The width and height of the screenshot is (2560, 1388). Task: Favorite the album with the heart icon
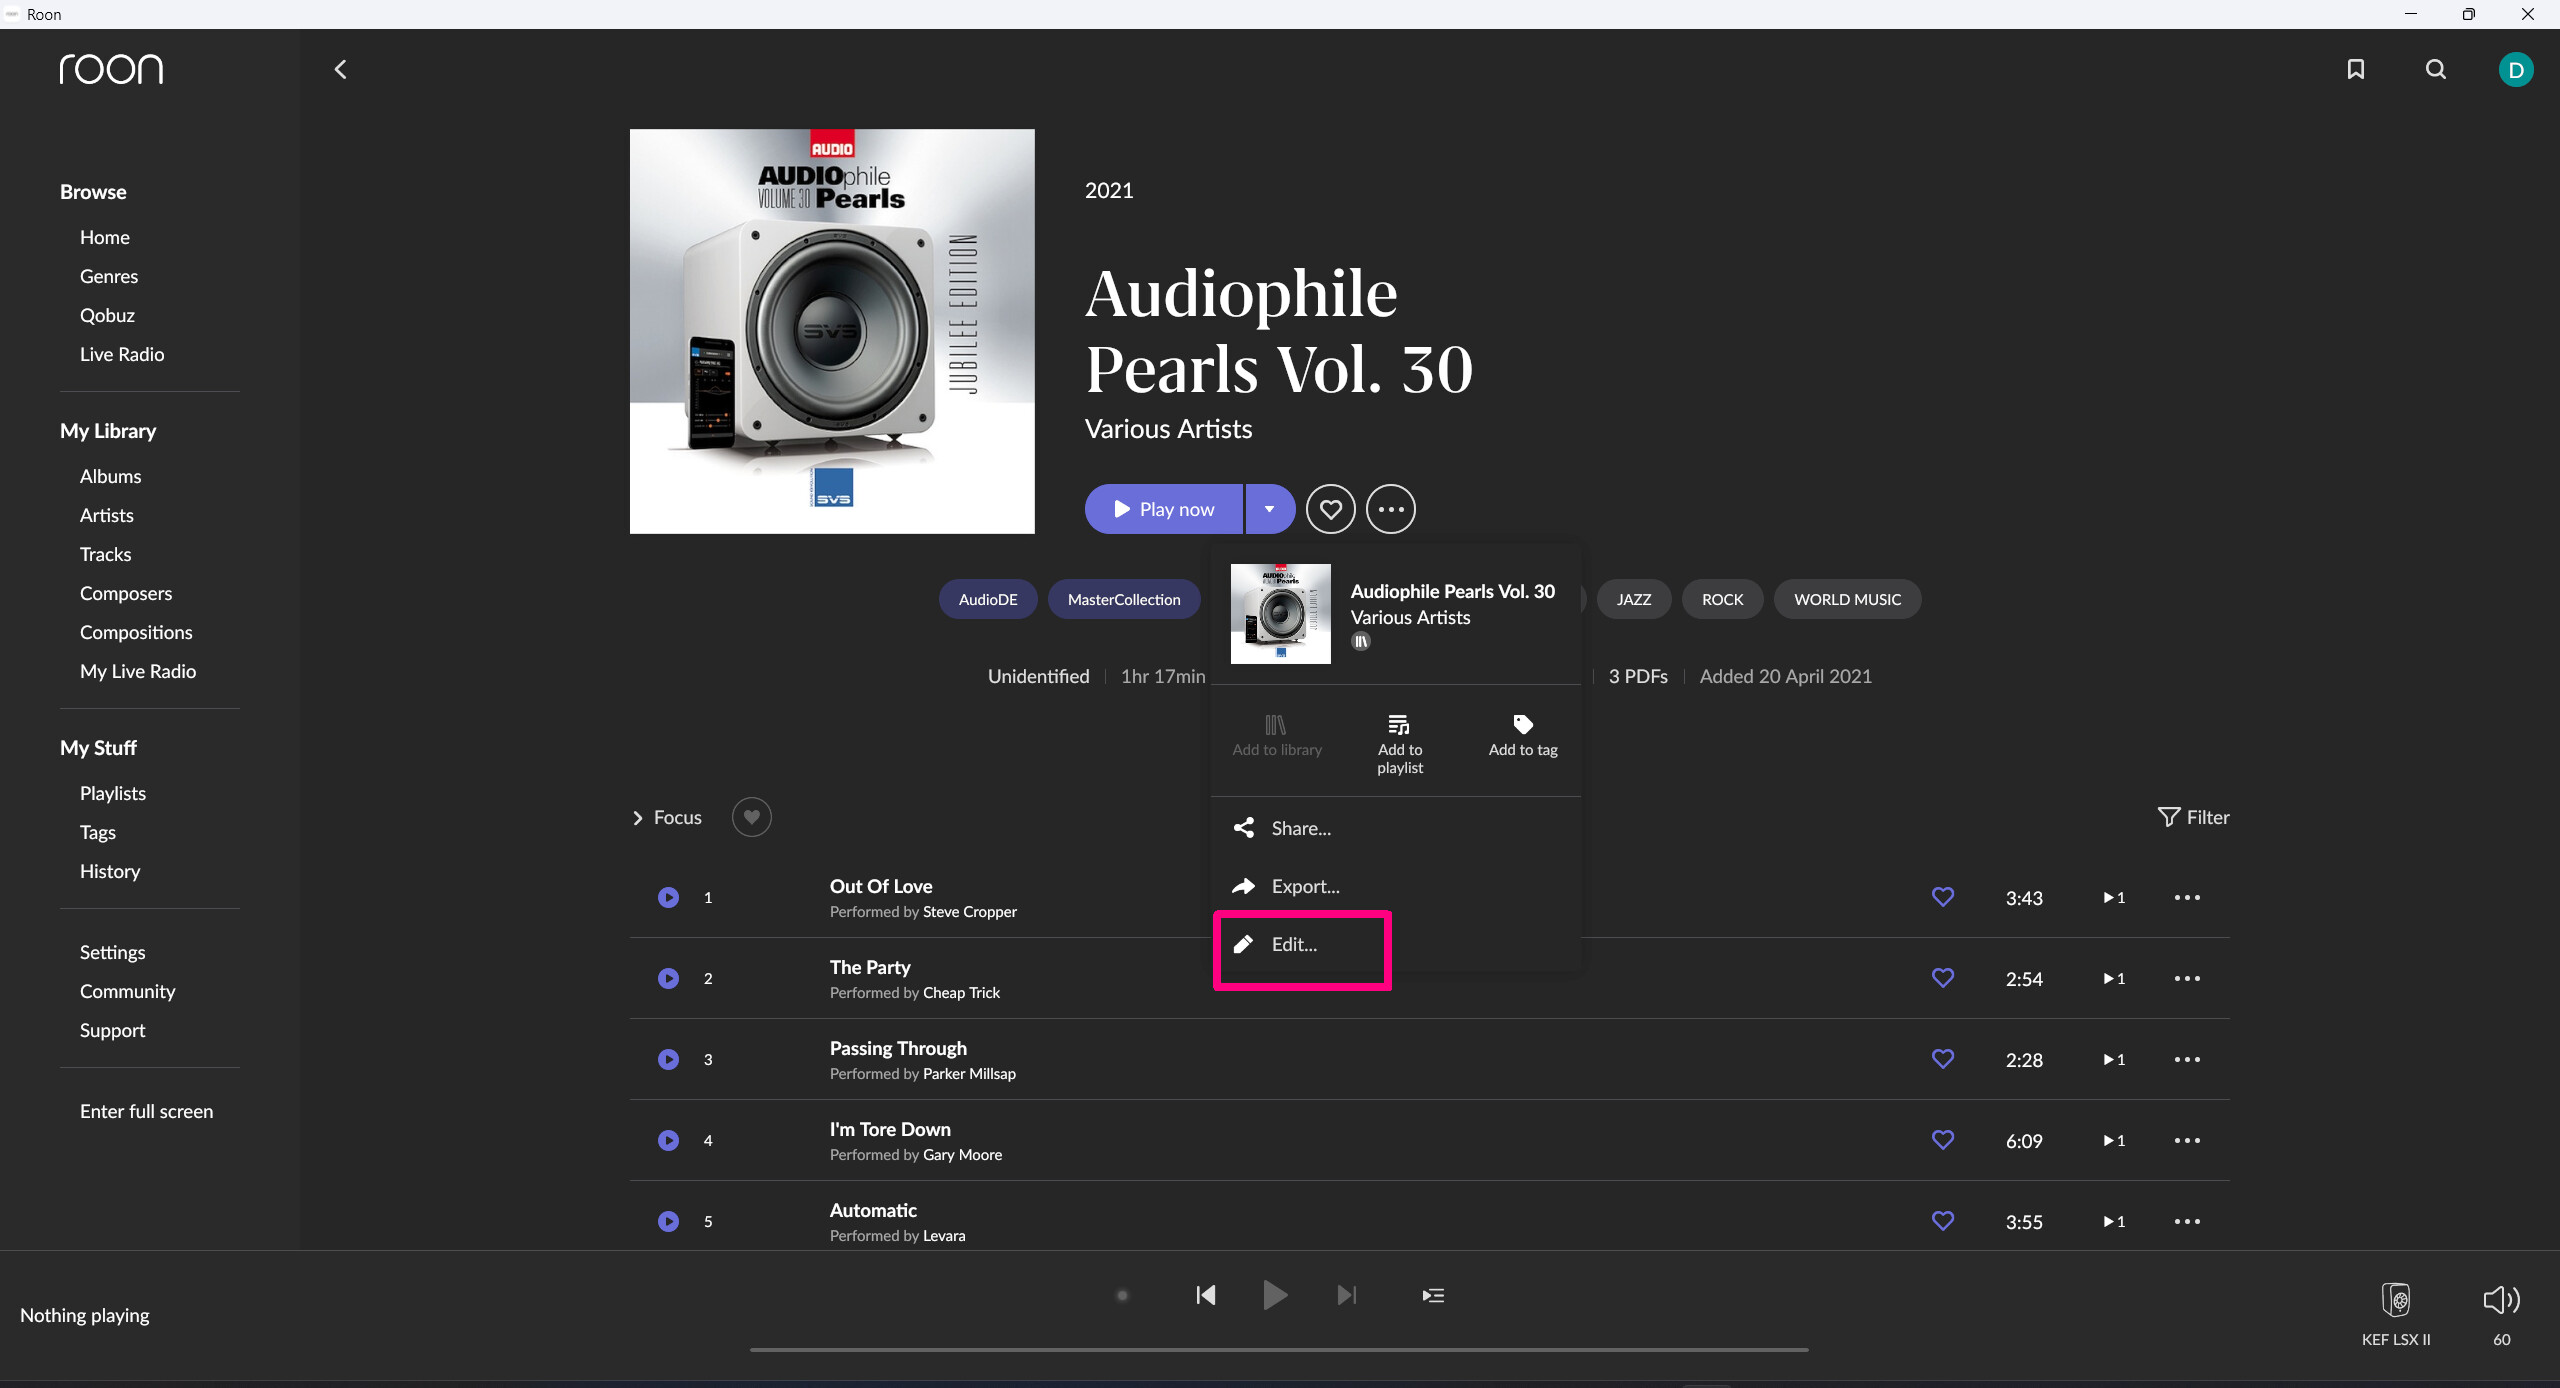click(1330, 508)
